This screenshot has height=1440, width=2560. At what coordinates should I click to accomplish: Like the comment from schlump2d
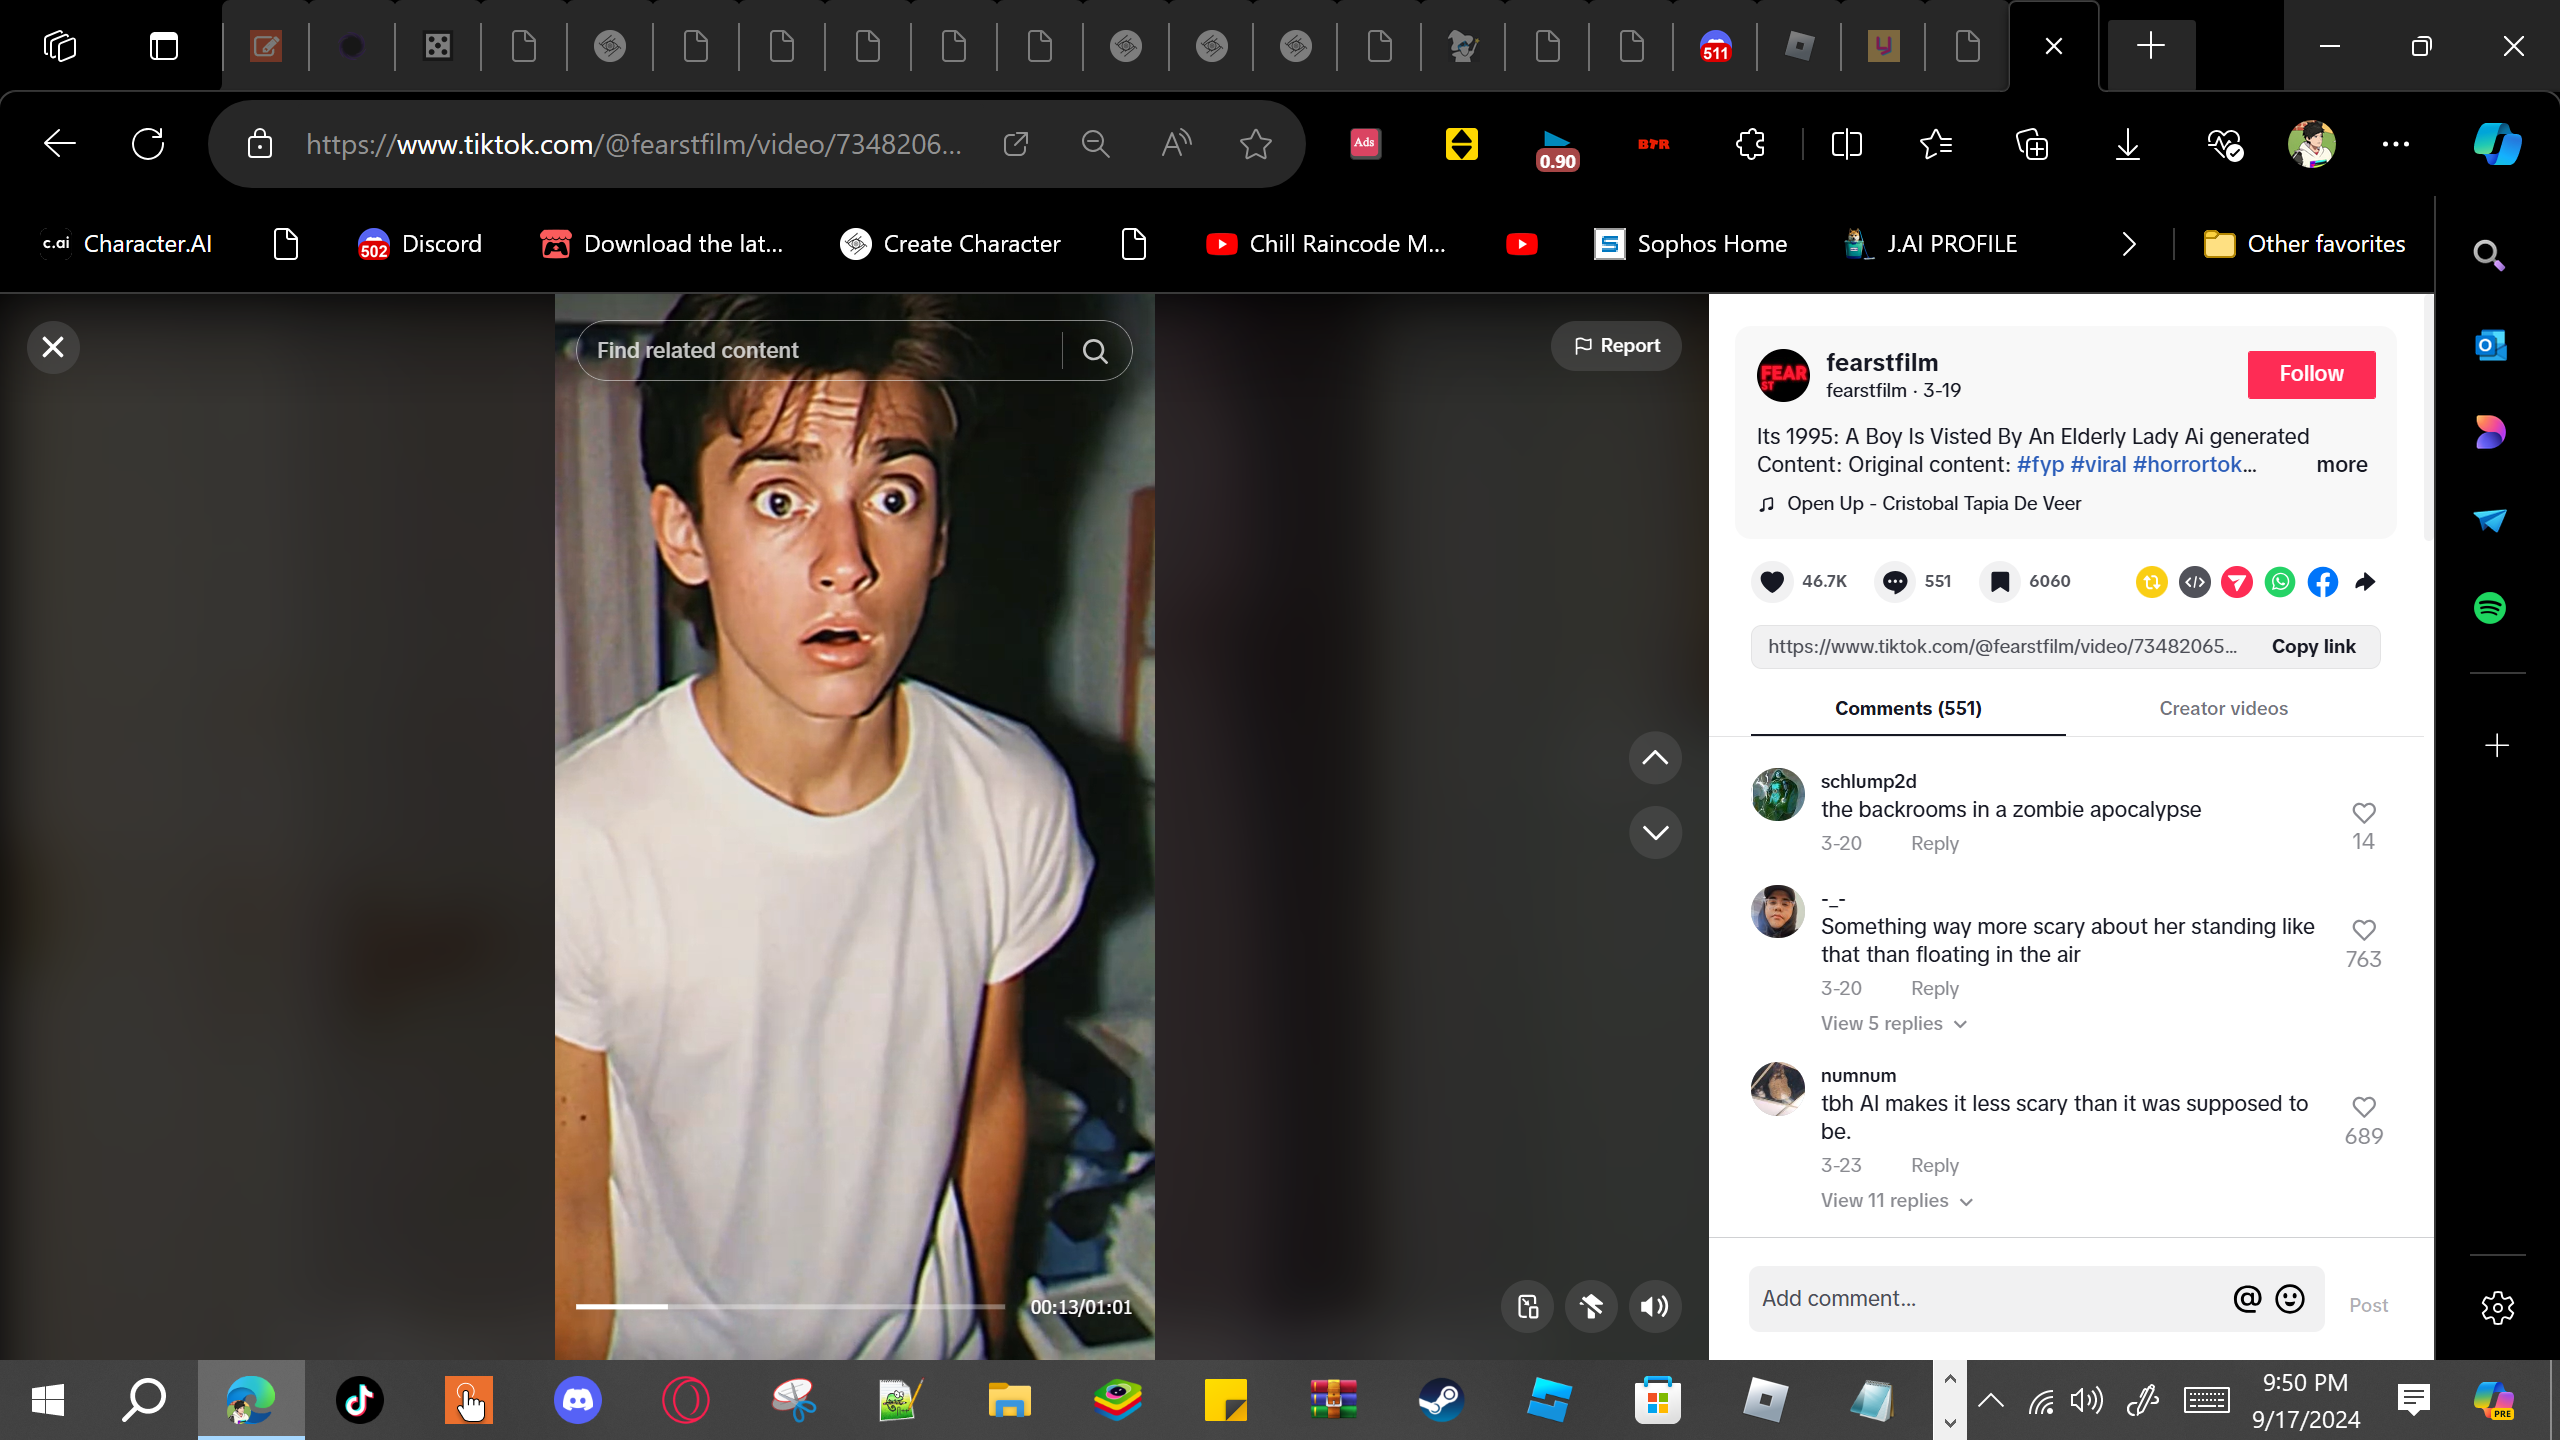point(2363,813)
